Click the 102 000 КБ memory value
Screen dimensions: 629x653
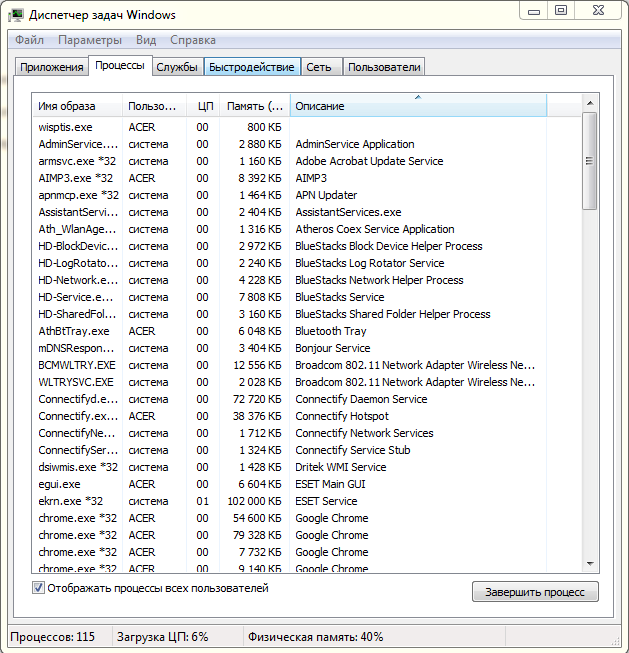click(x=255, y=501)
